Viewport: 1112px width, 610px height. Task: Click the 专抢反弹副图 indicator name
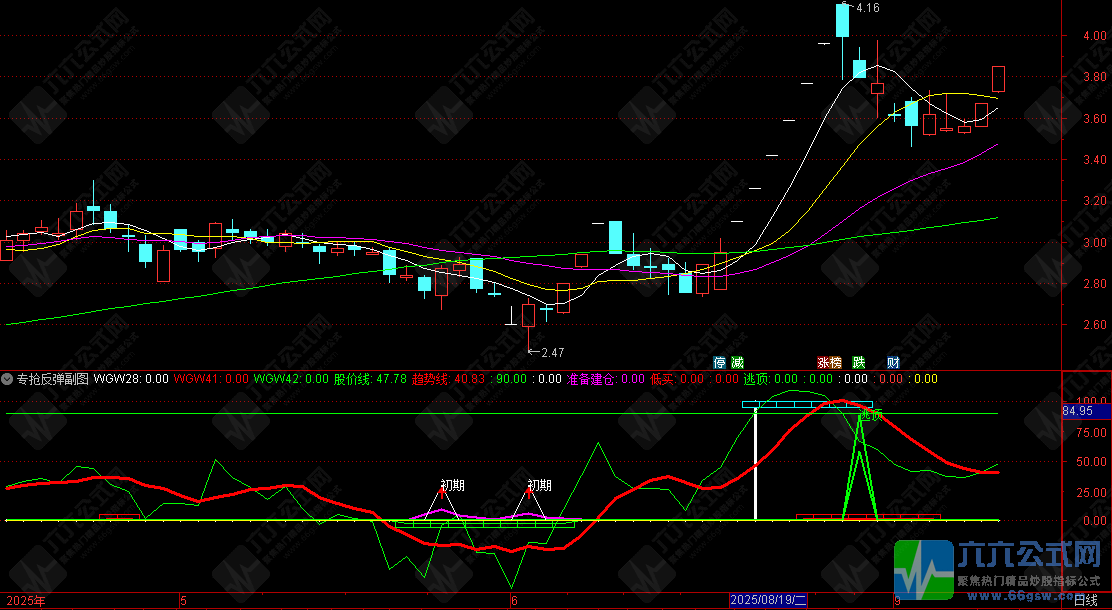click(53, 379)
